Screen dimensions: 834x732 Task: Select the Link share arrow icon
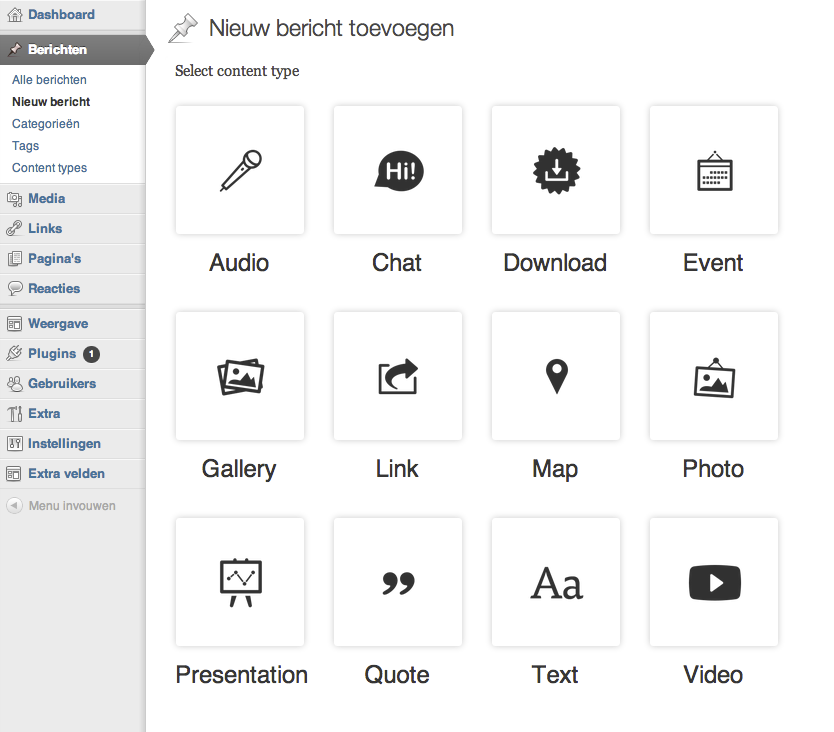coord(398,376)
